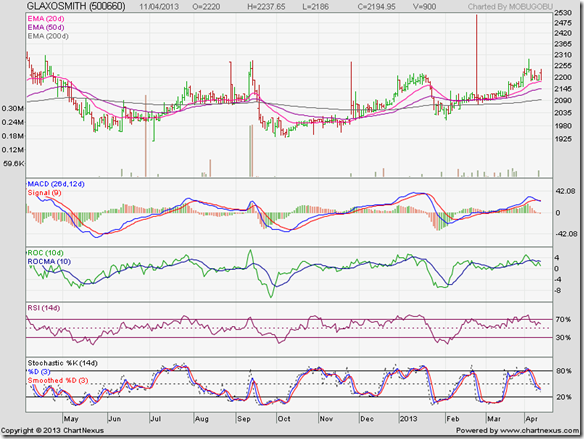The height and width of the screenshot is (439, 584).
Task: Click the 42.08 MACD axis value
Action: 565,191
